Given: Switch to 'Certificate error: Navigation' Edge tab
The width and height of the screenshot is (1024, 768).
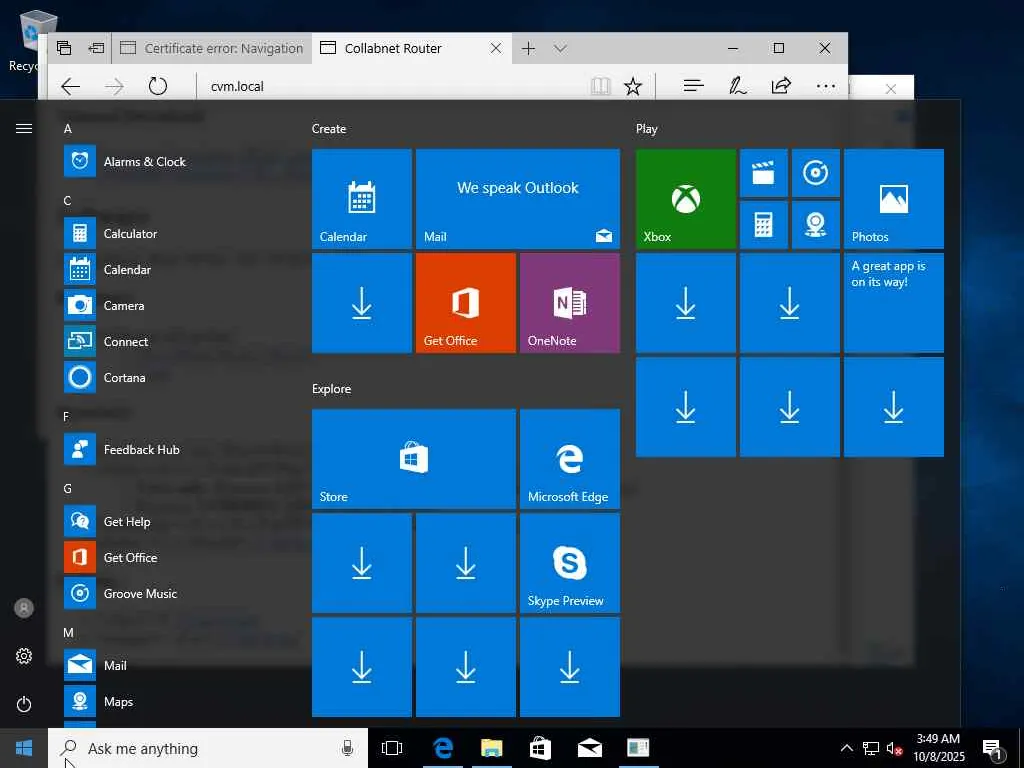Looking at the screenshot, I should click(x=212, y=48).
